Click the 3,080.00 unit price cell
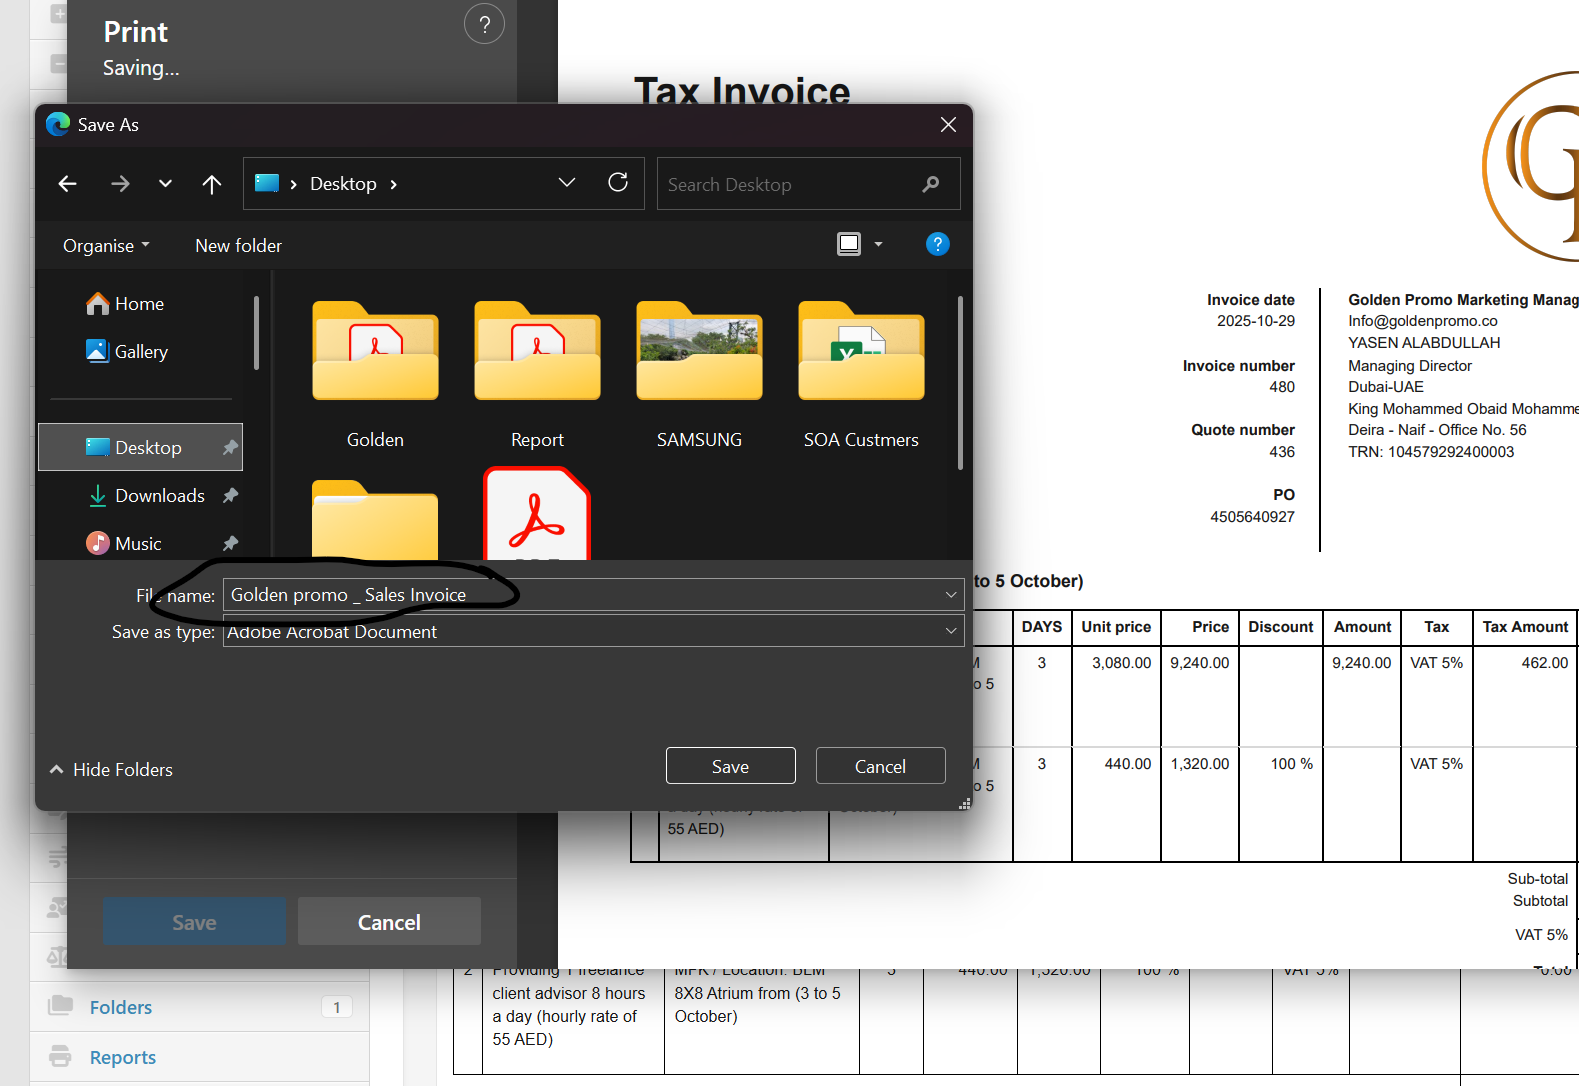This screenshot has height=1086, width=1579. pyautogui.click(x=1122, y=663)
